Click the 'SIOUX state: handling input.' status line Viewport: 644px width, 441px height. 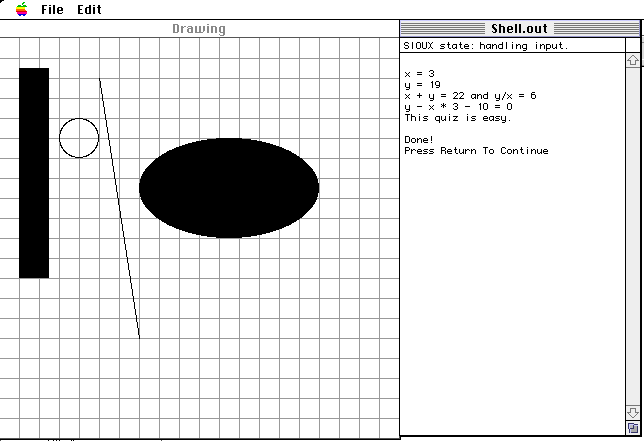(x=485, y=45)
